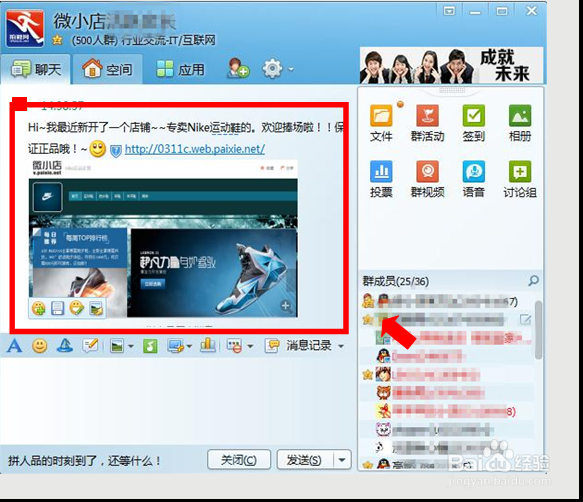Click the message block icon
The width and height of the screenshot is (583, 502).
pyautogui.click(x=235, y=346)
